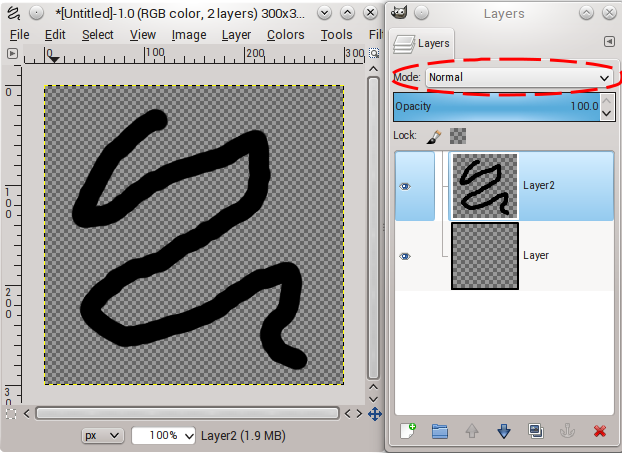
Task: Select the Layer2 thumbnail
Action: [x=485, y=186]
